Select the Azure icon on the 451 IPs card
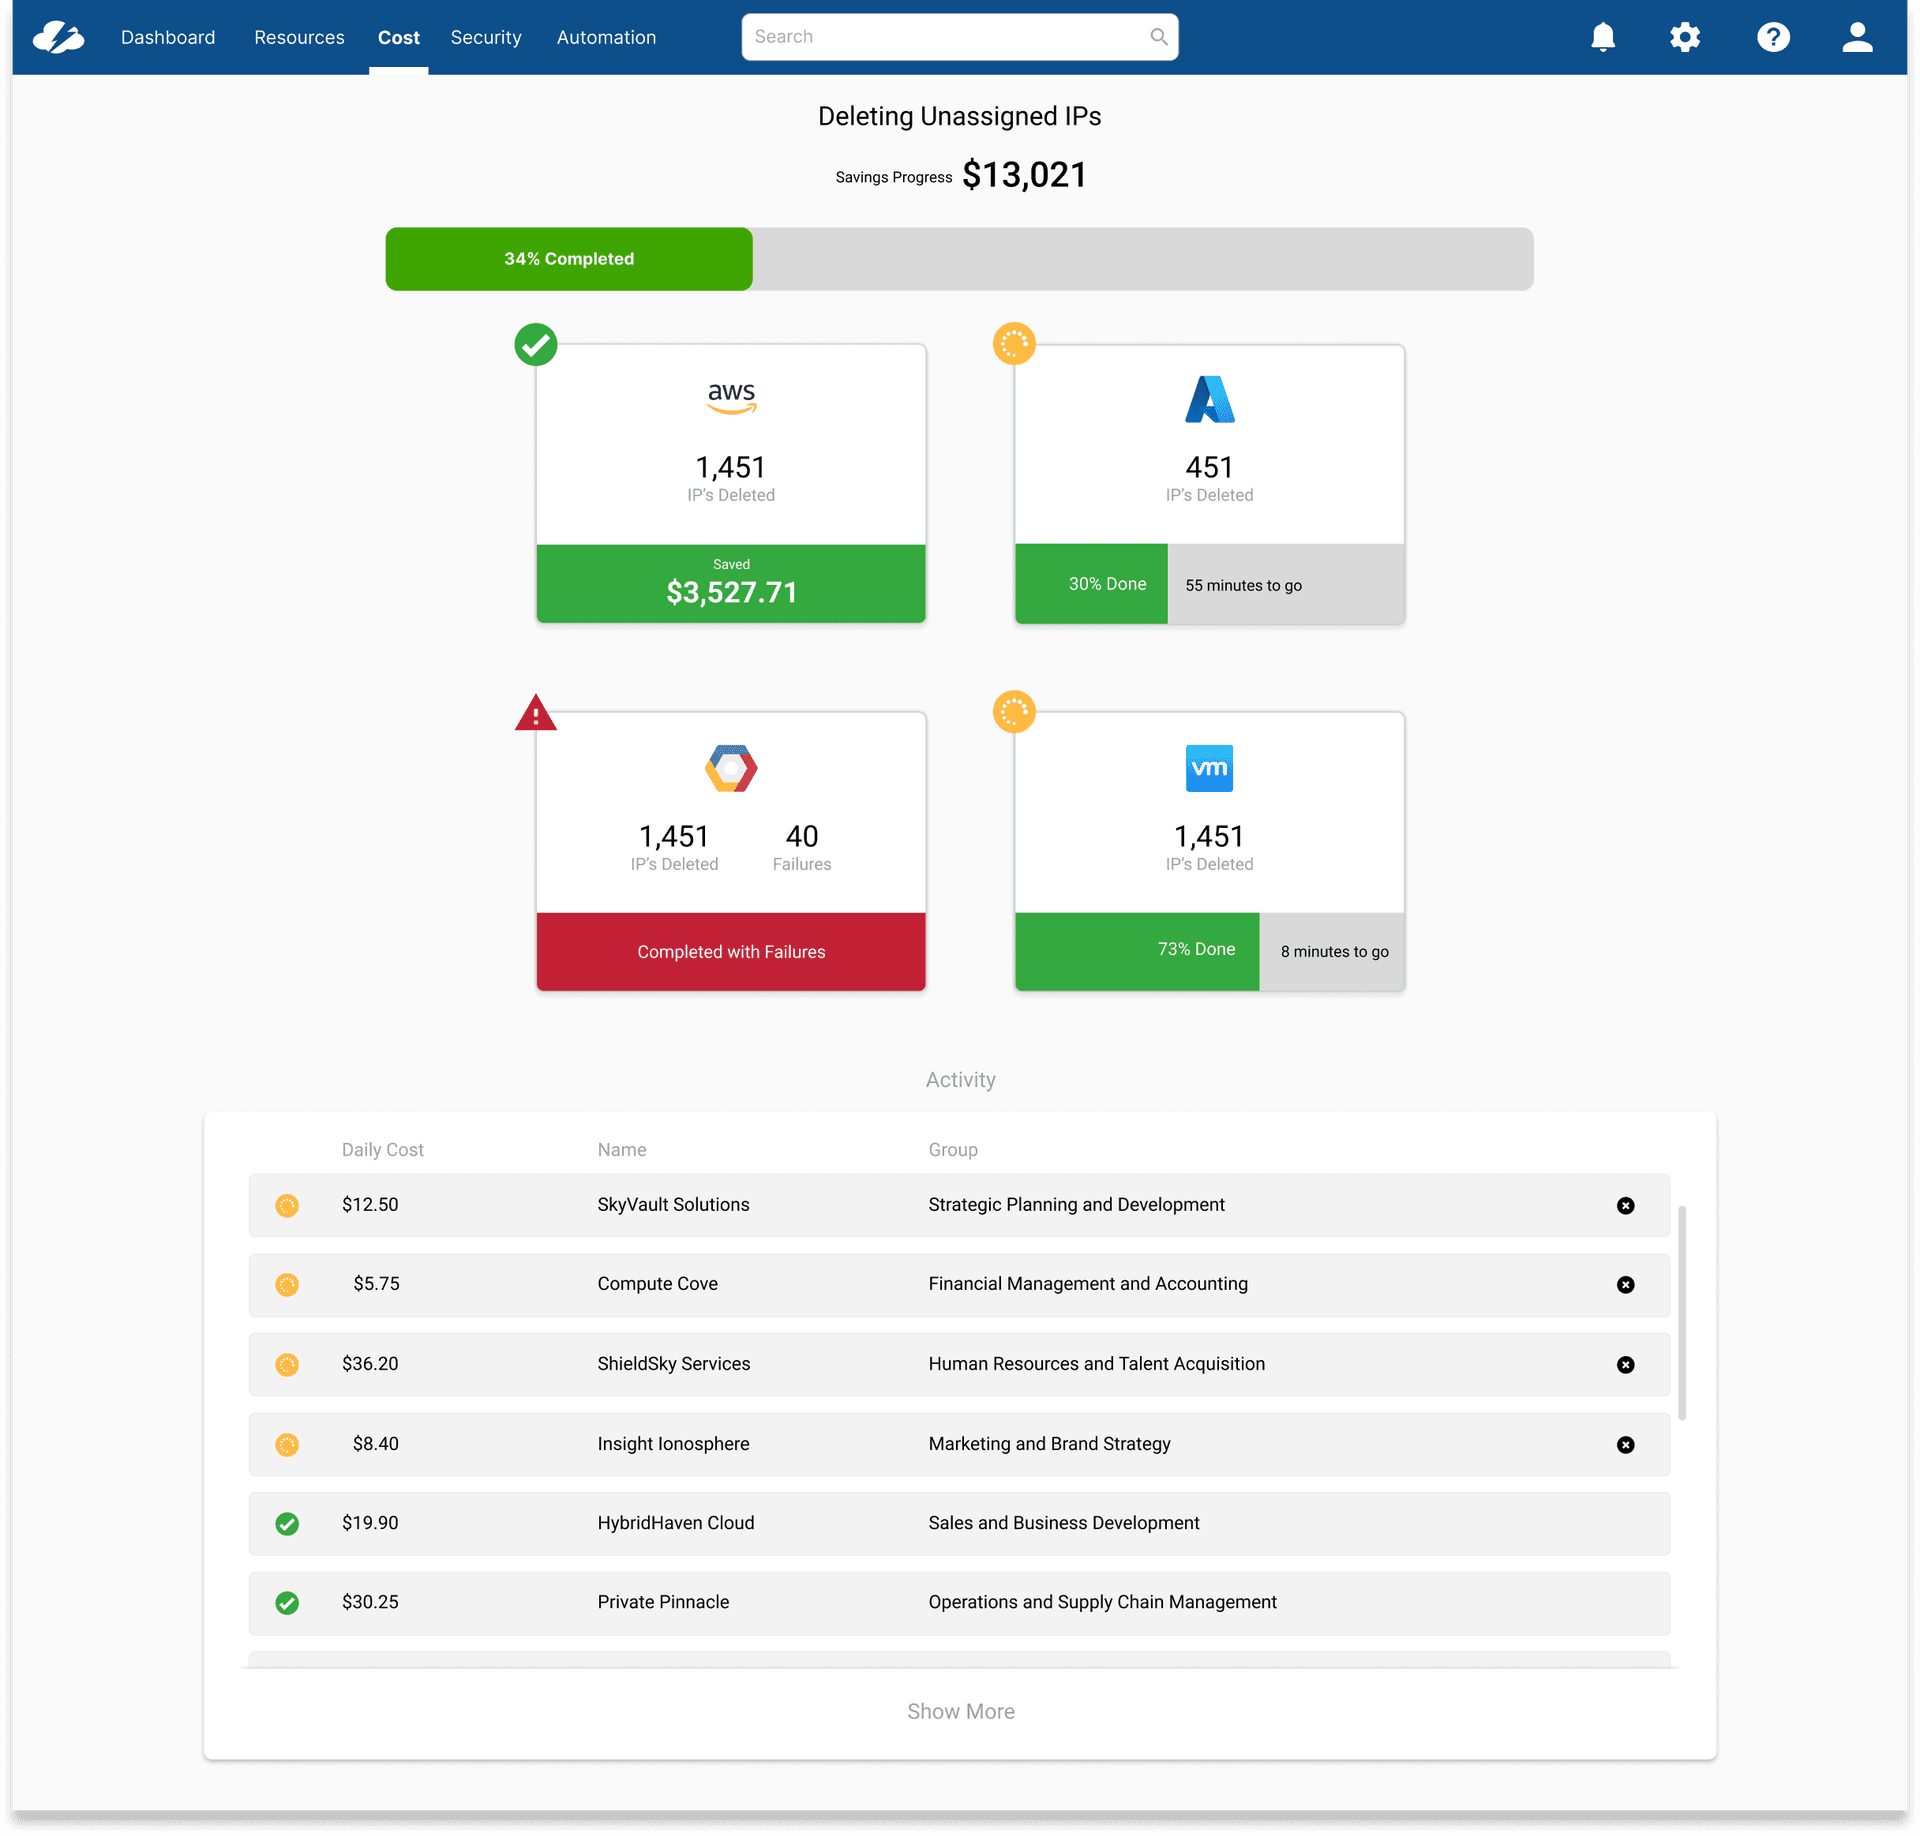Viewport: 1920px width, 1836px height. coord(1210,399)
